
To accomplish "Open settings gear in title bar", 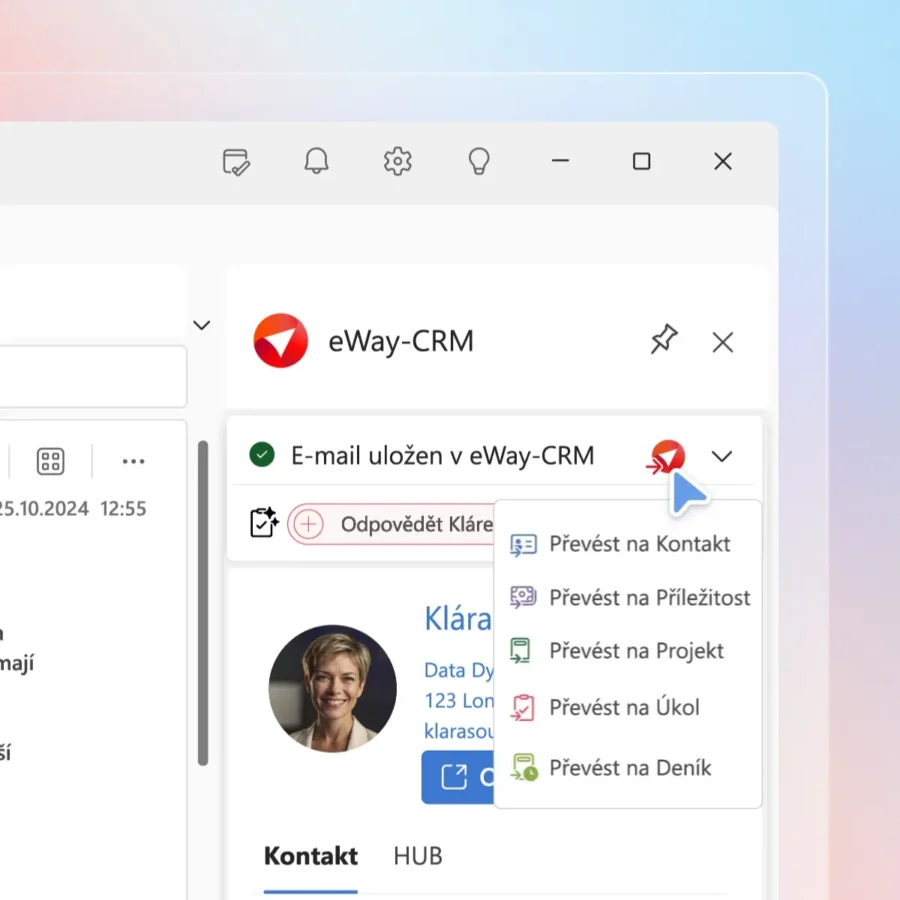I will click(398, 161).
